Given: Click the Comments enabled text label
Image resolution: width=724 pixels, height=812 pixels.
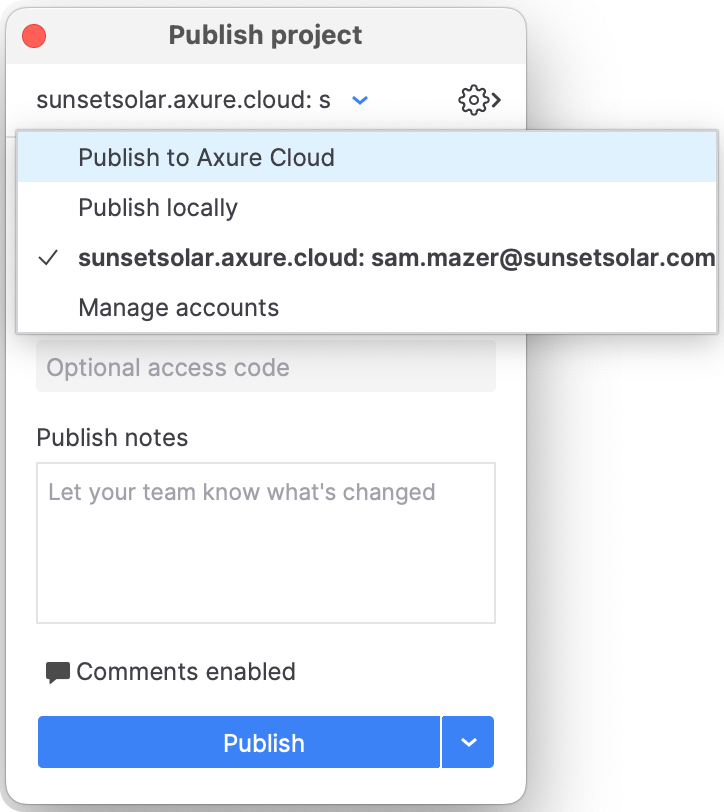Looking at the screenshot, I should (186, 671).
